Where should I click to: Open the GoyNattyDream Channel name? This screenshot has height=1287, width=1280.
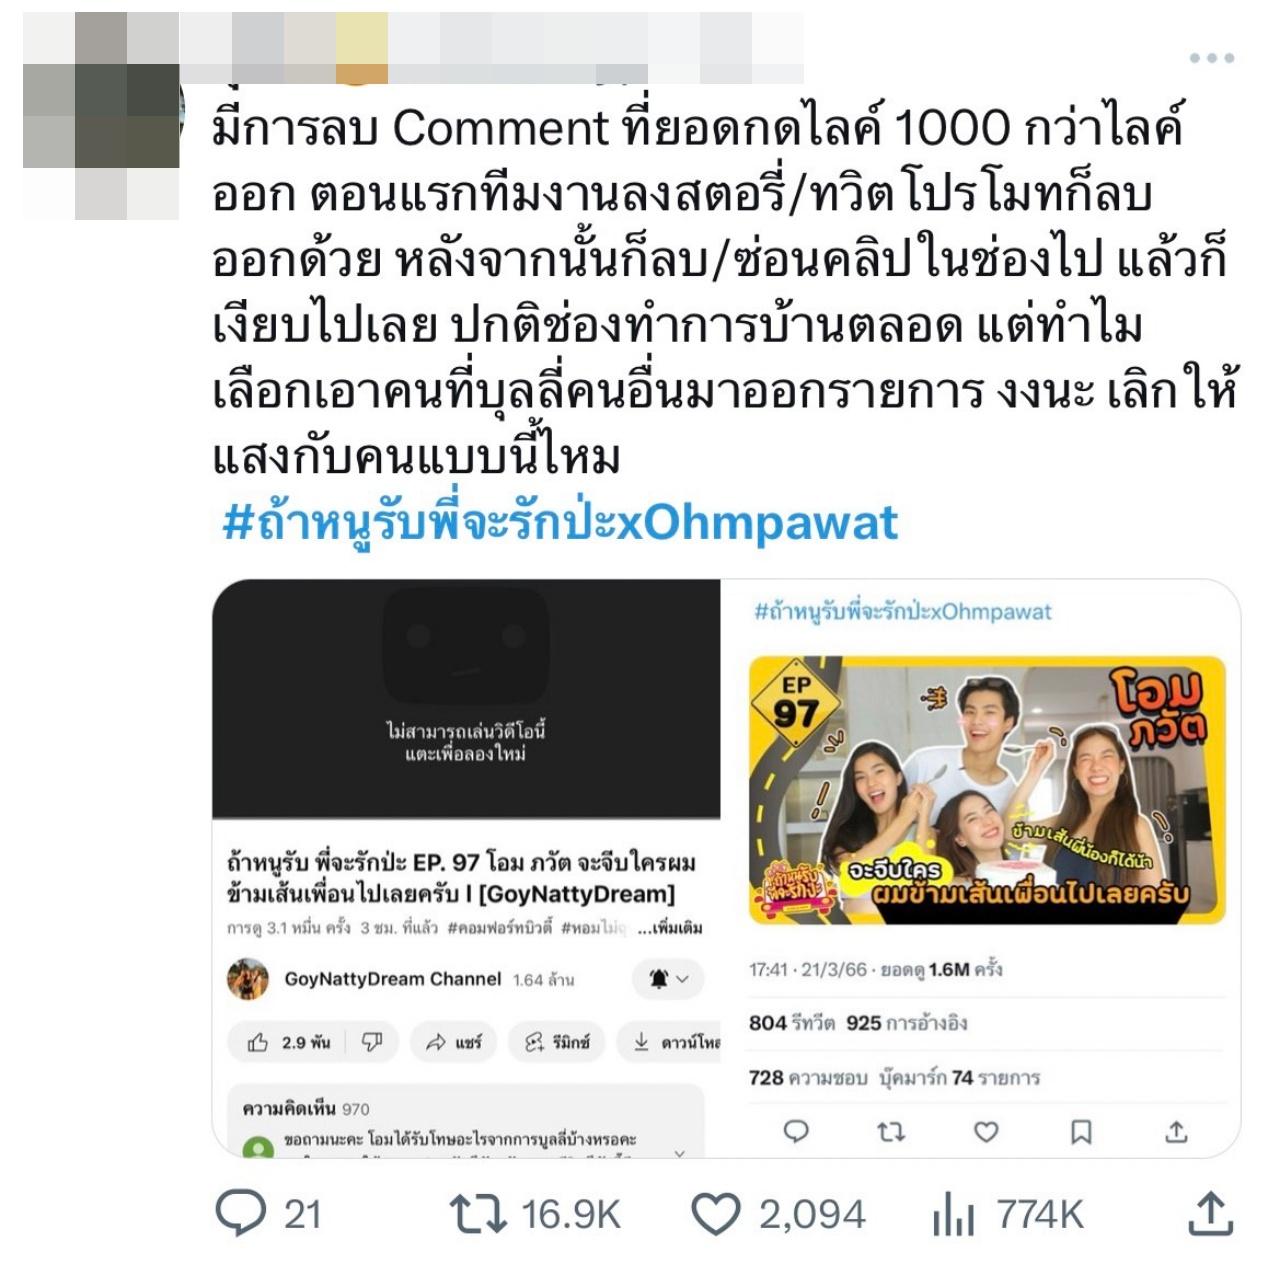(x=393, y=979)
